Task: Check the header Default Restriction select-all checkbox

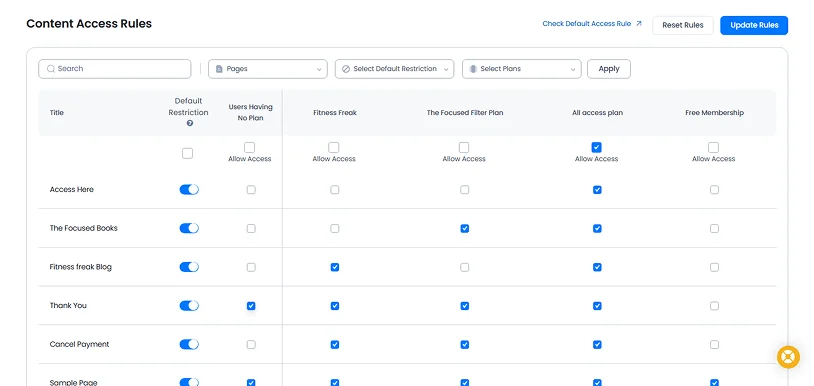Action: [x=187, y=153]
